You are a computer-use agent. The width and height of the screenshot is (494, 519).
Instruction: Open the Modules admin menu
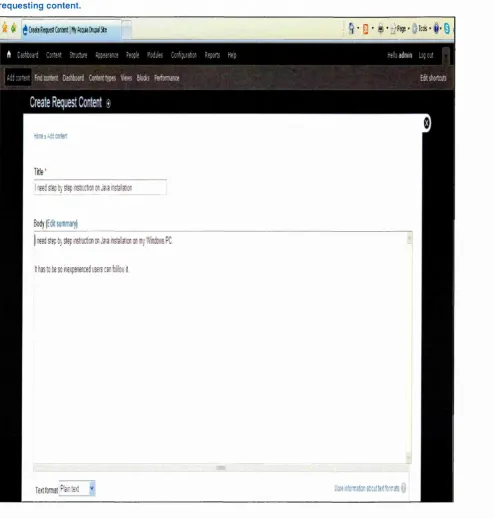155,55
